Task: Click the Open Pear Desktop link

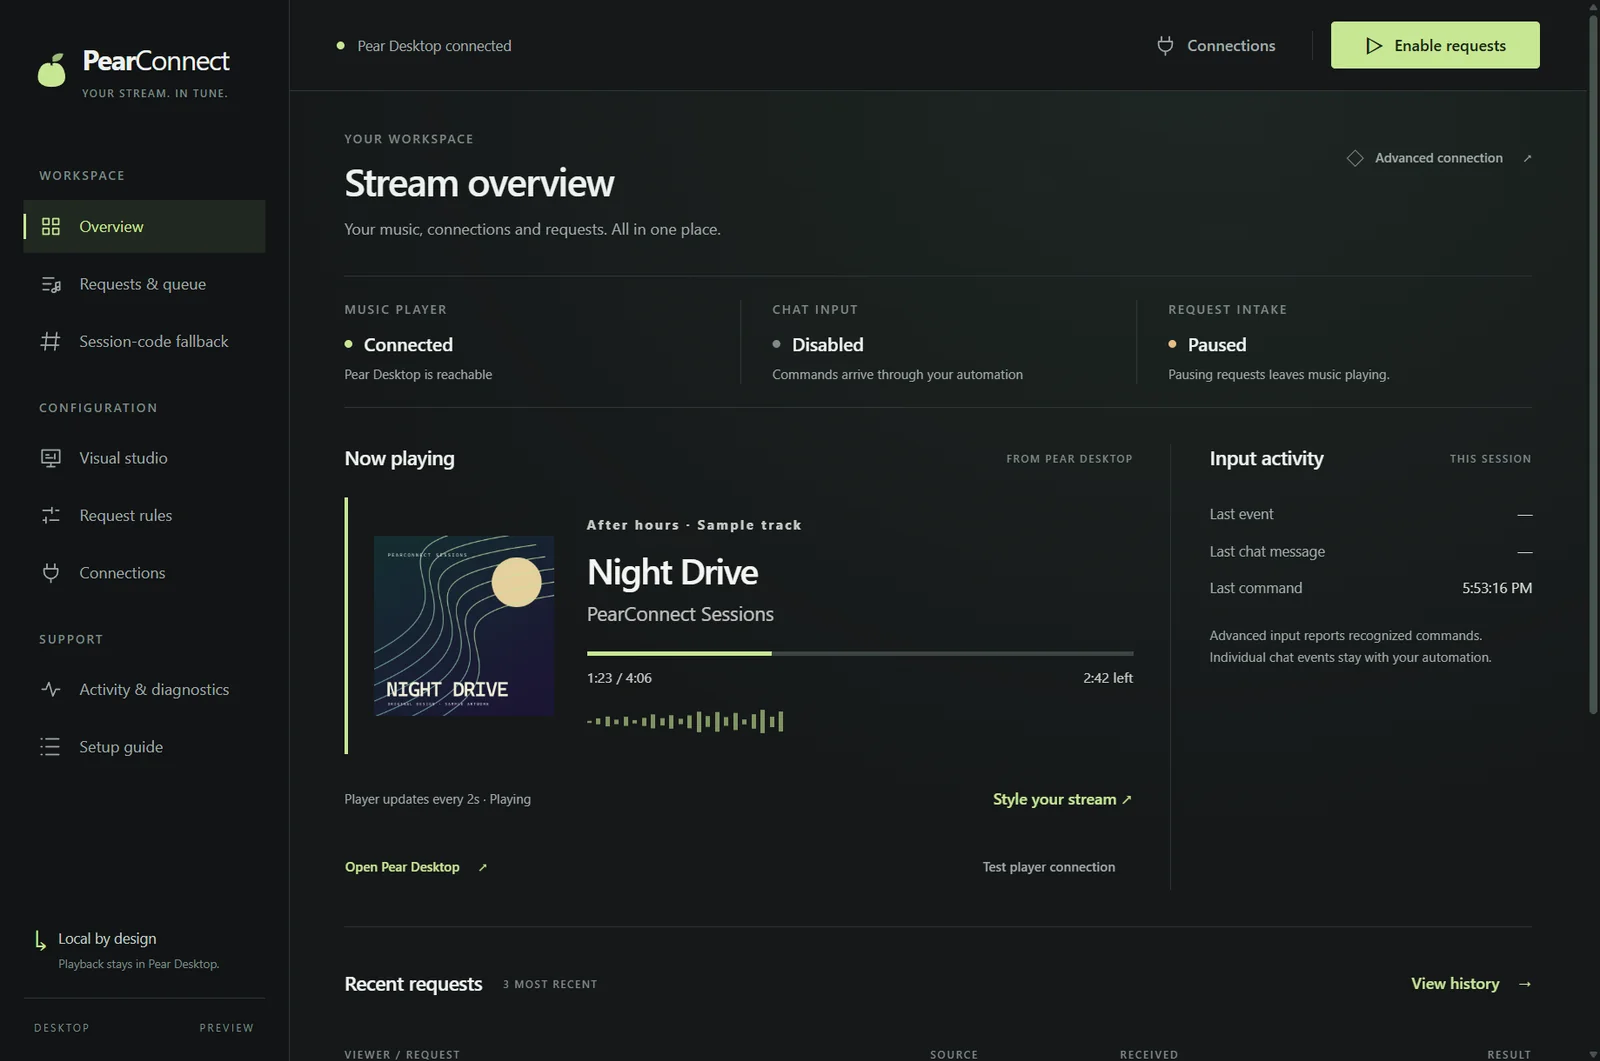Action: 416,867
